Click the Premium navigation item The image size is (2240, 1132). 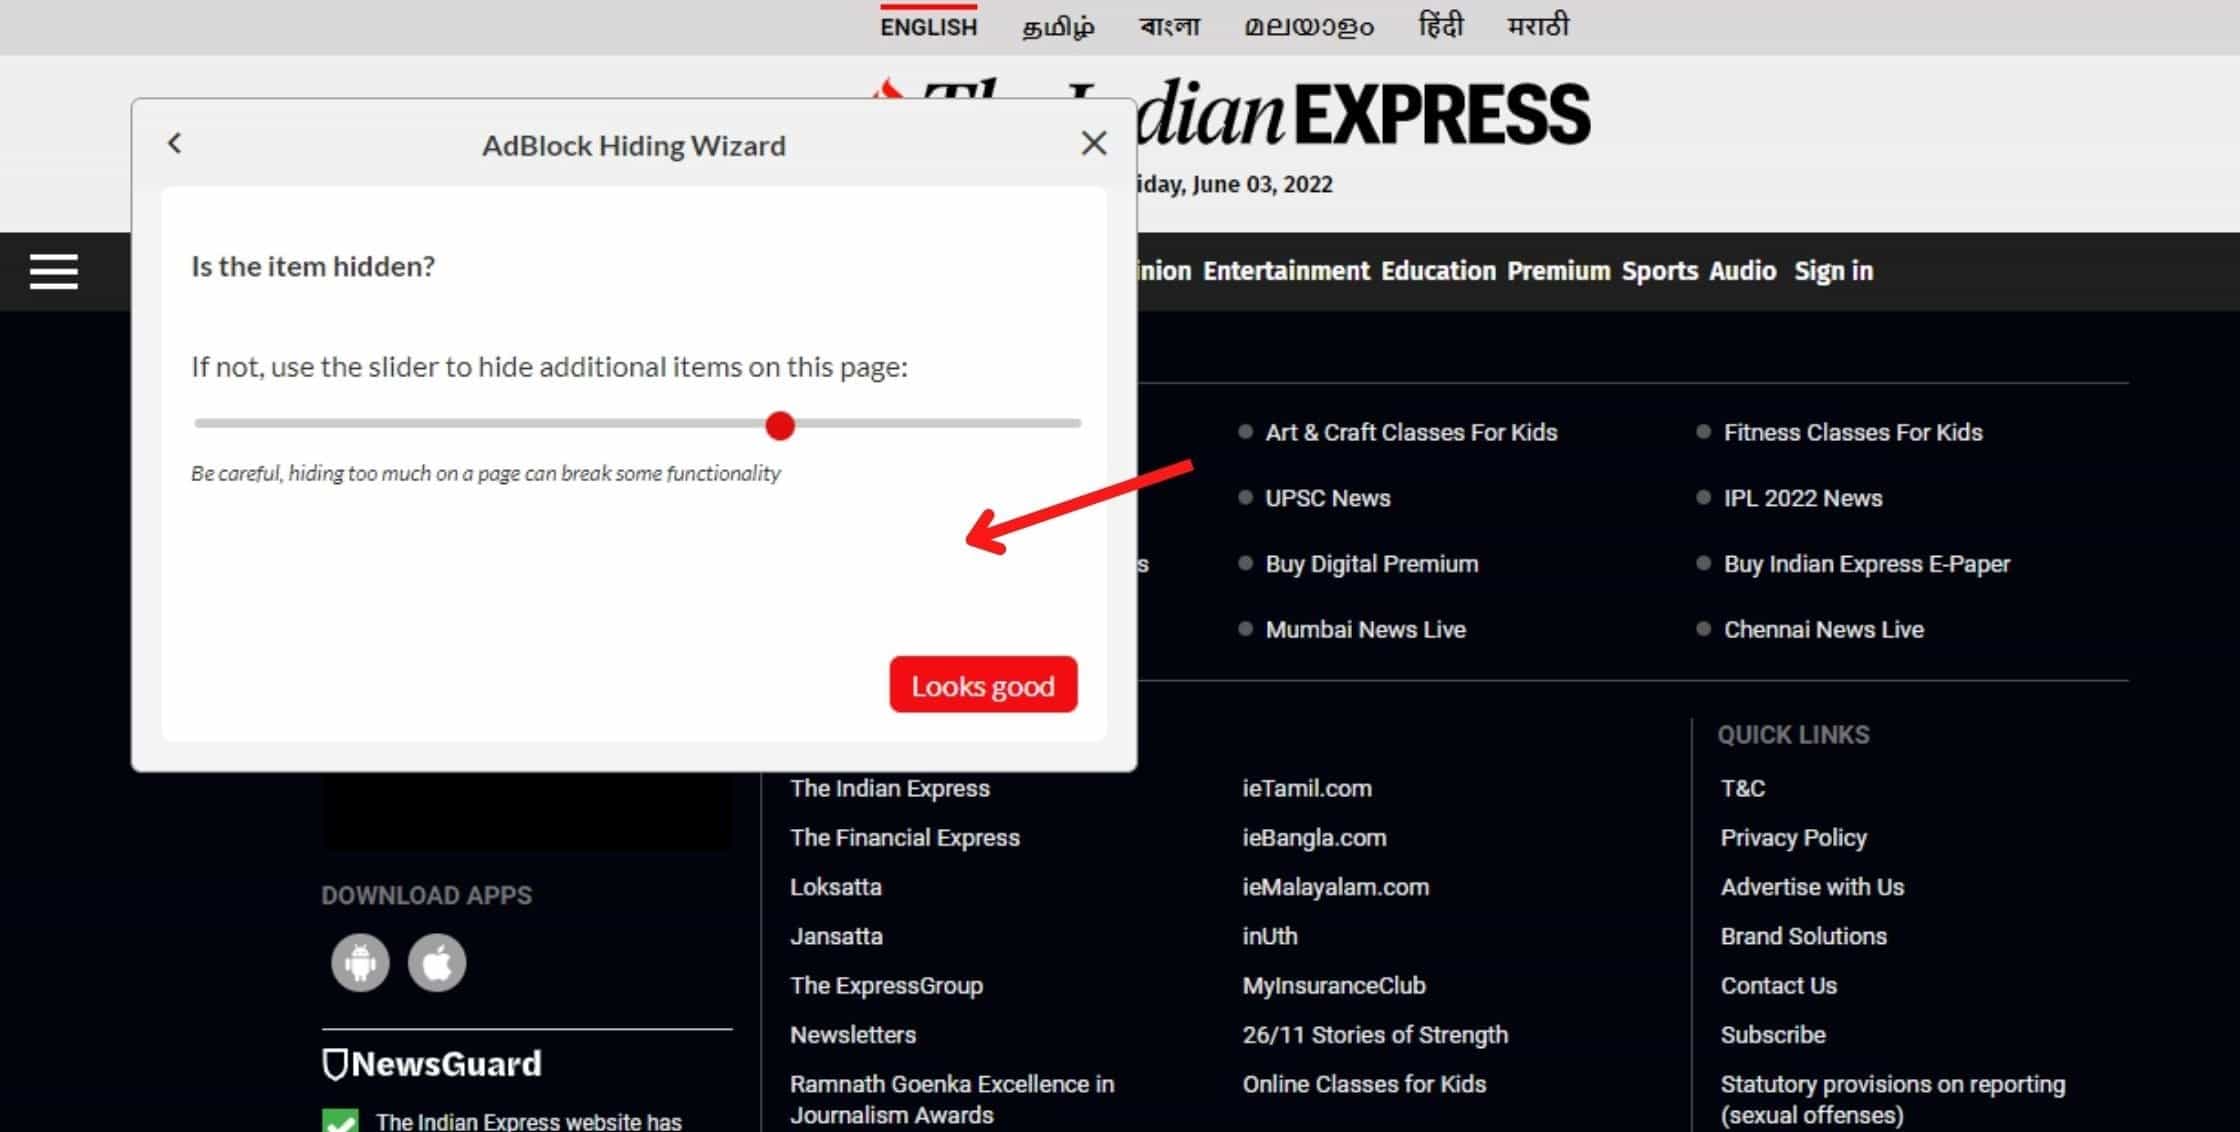1558,271
